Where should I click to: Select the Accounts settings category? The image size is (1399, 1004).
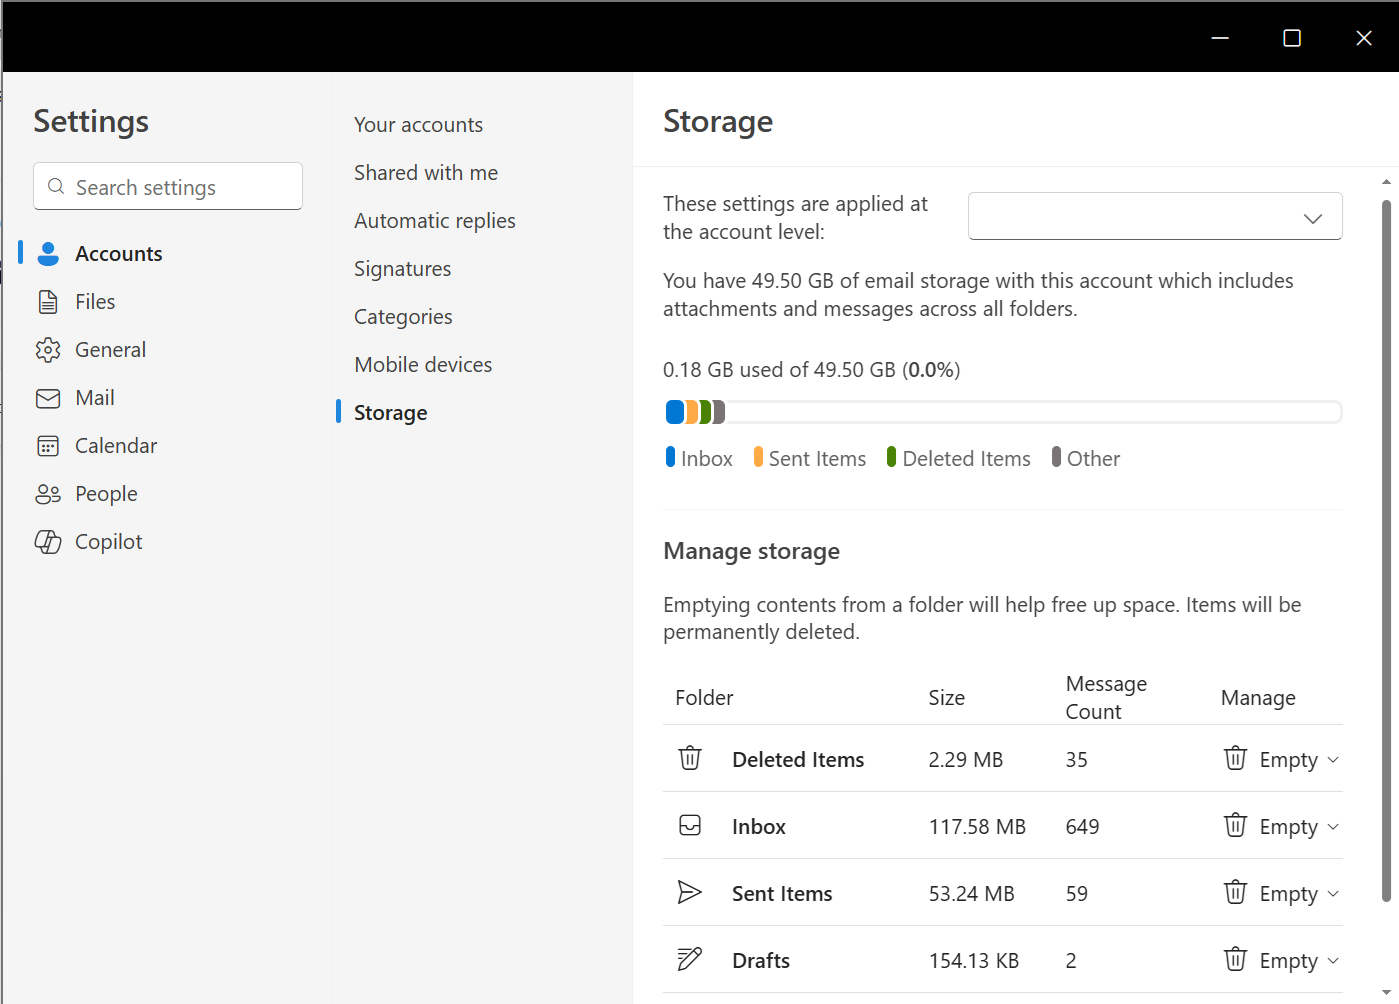tap(119, 254)
